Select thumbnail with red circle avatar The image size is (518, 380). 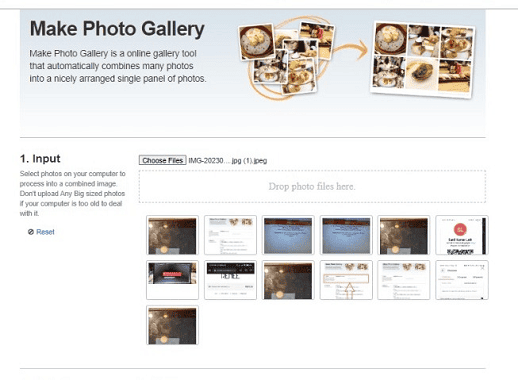462,235
